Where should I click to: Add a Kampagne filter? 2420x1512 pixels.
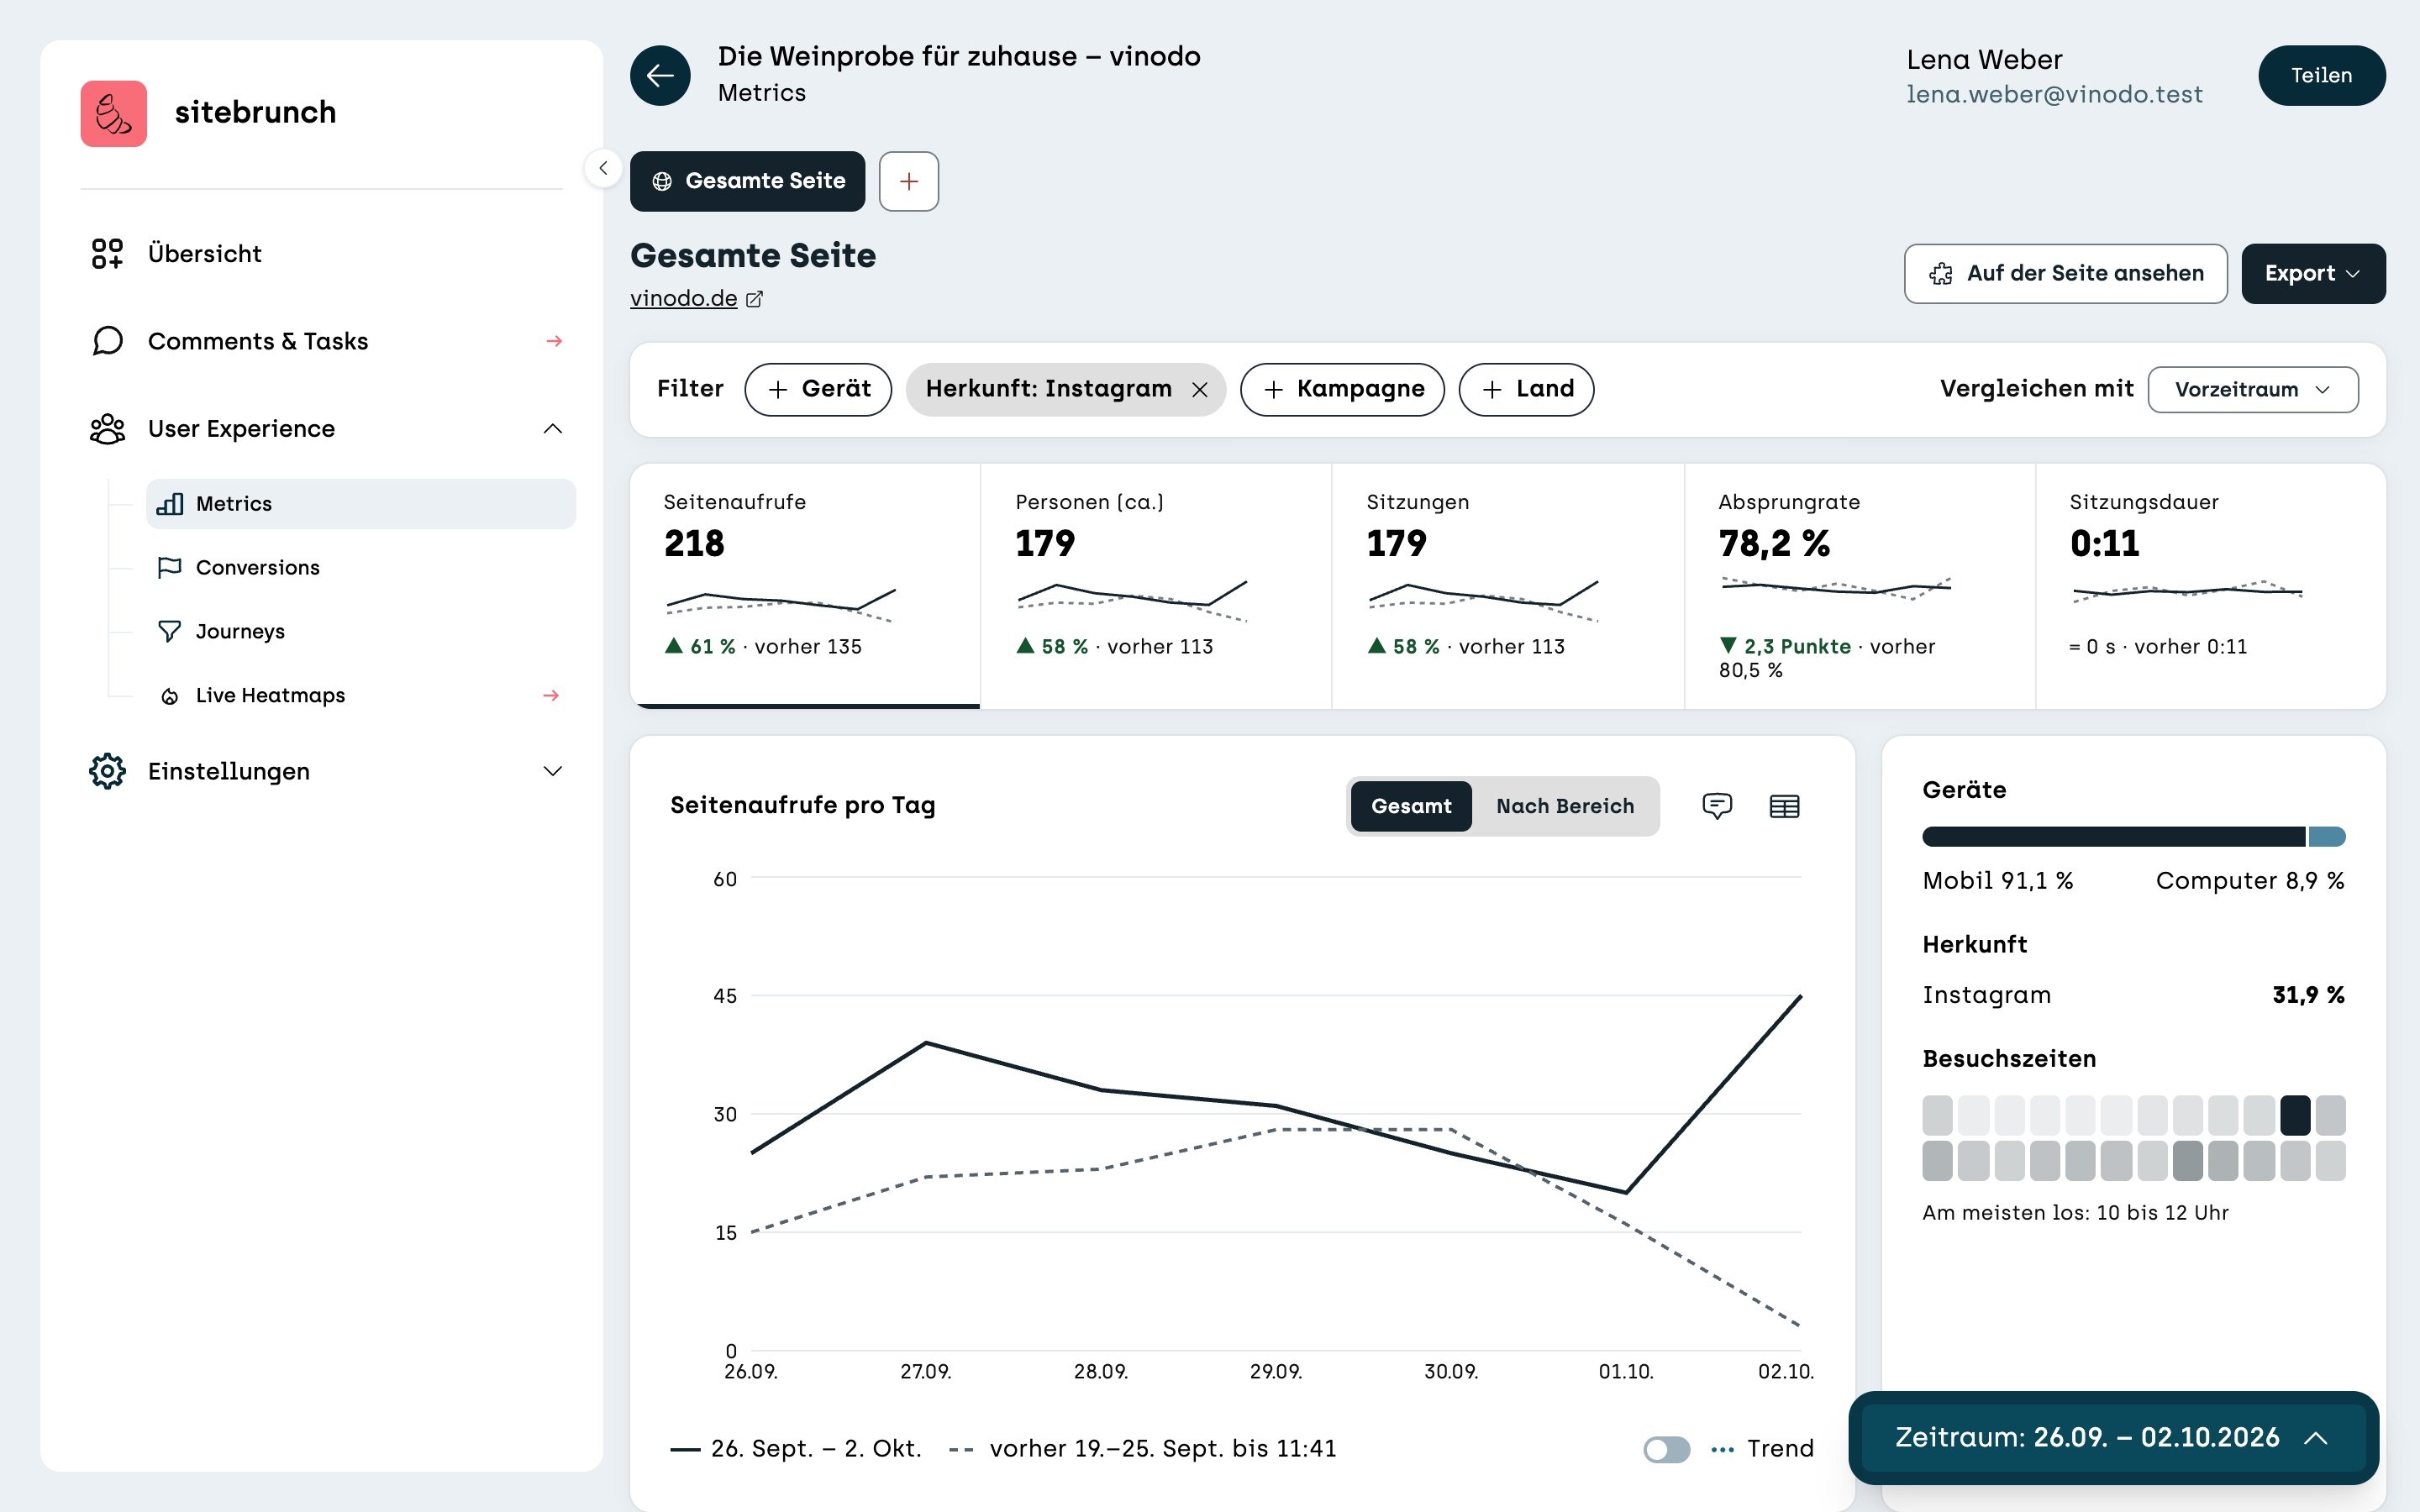coord(1342,389)
